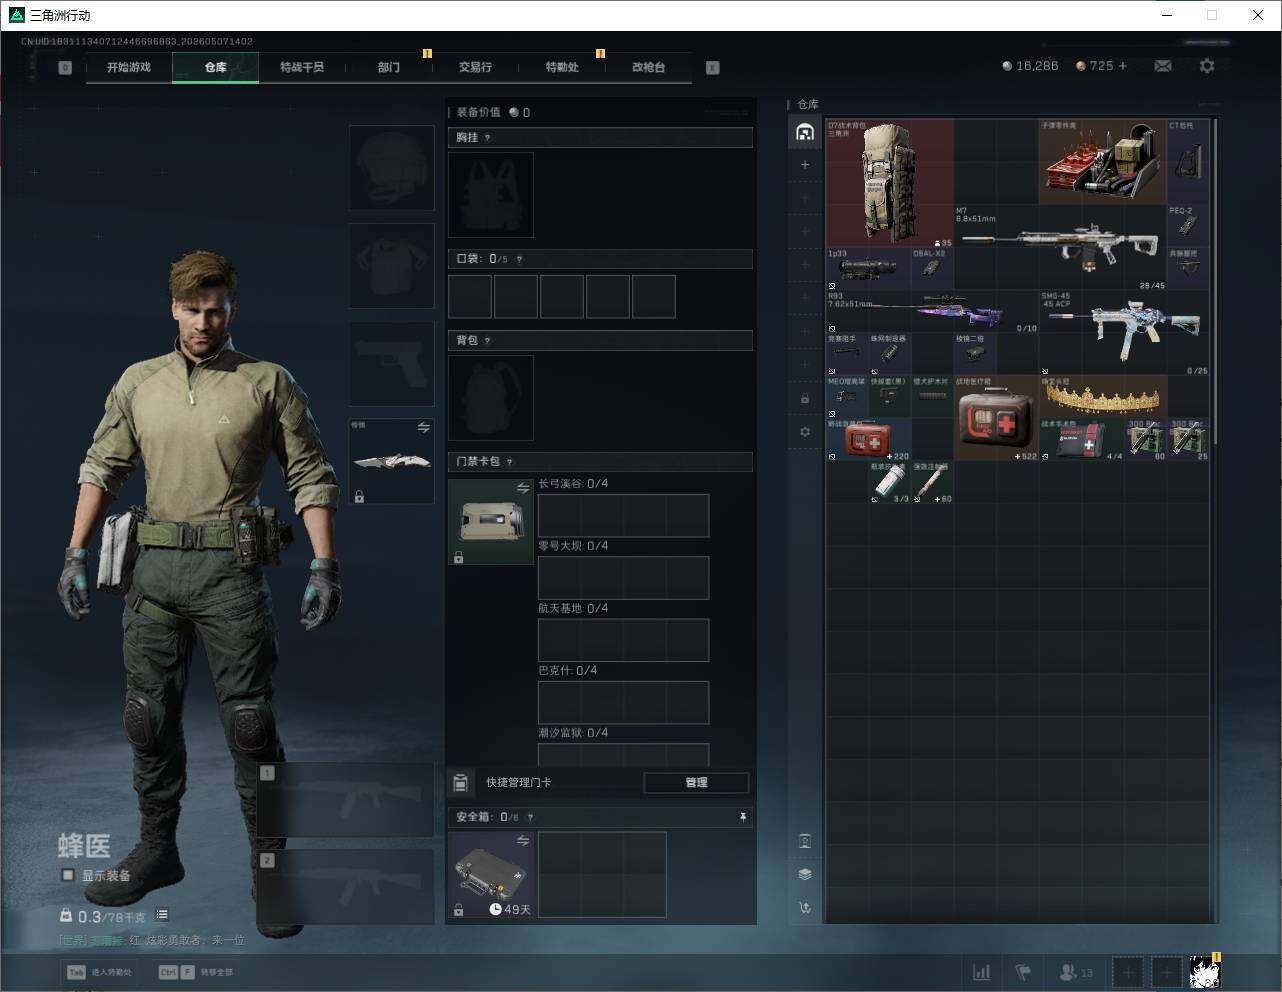Click the backpack equipment slot
This screenshot has width=1282, height=992.
pyautogui.click(x=491, y=397)
